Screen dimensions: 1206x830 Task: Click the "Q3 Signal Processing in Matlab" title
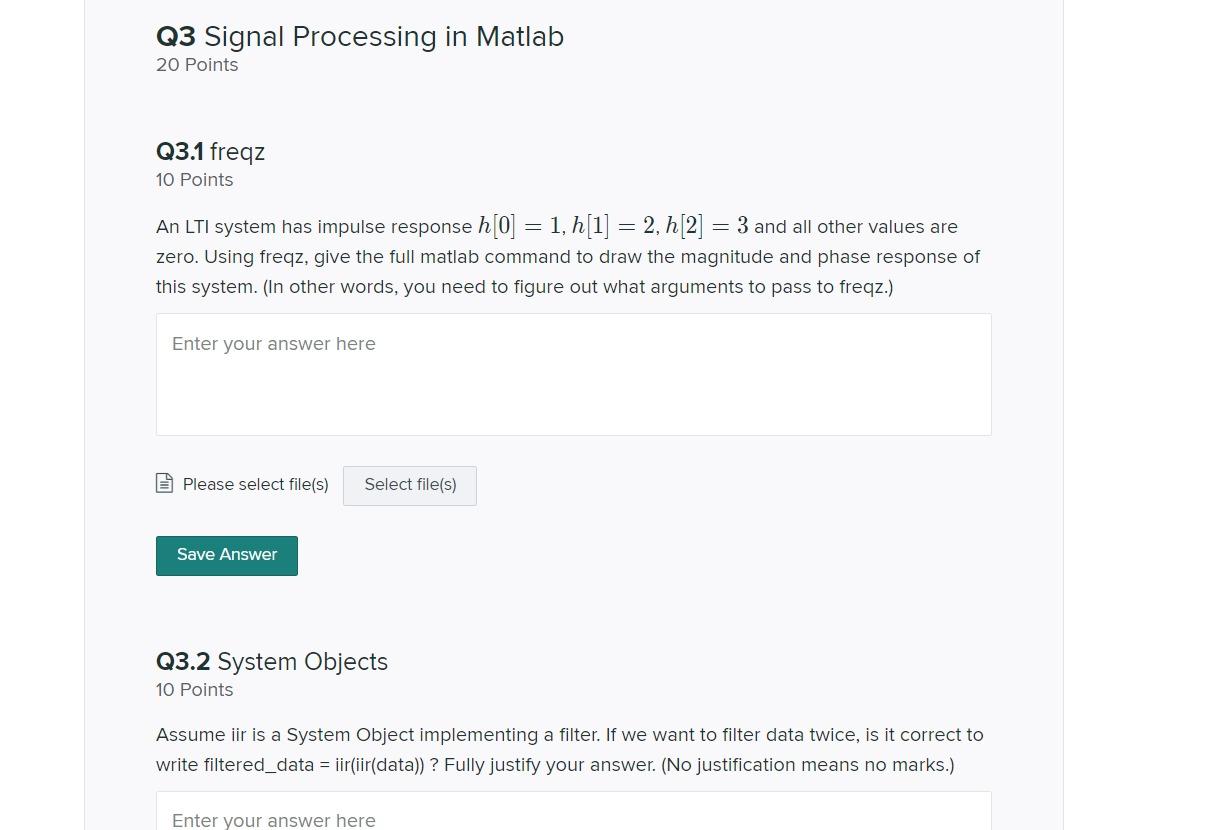(359, 36)
